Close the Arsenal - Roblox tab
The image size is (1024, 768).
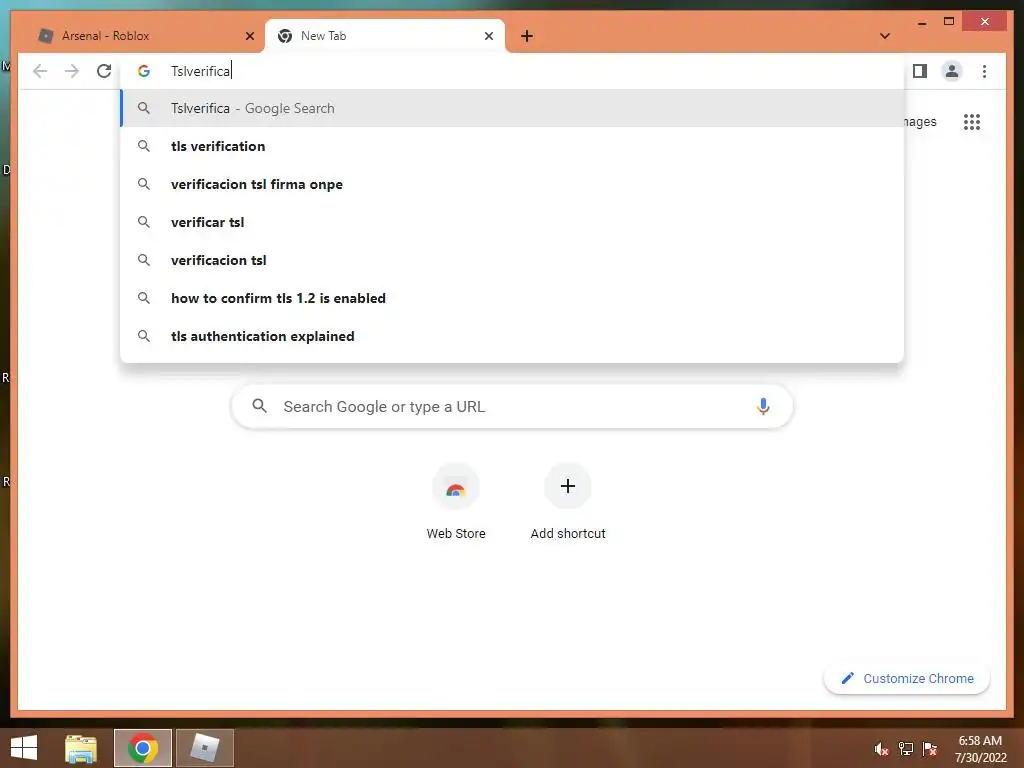pyautogui.click(x=249, y=36)
